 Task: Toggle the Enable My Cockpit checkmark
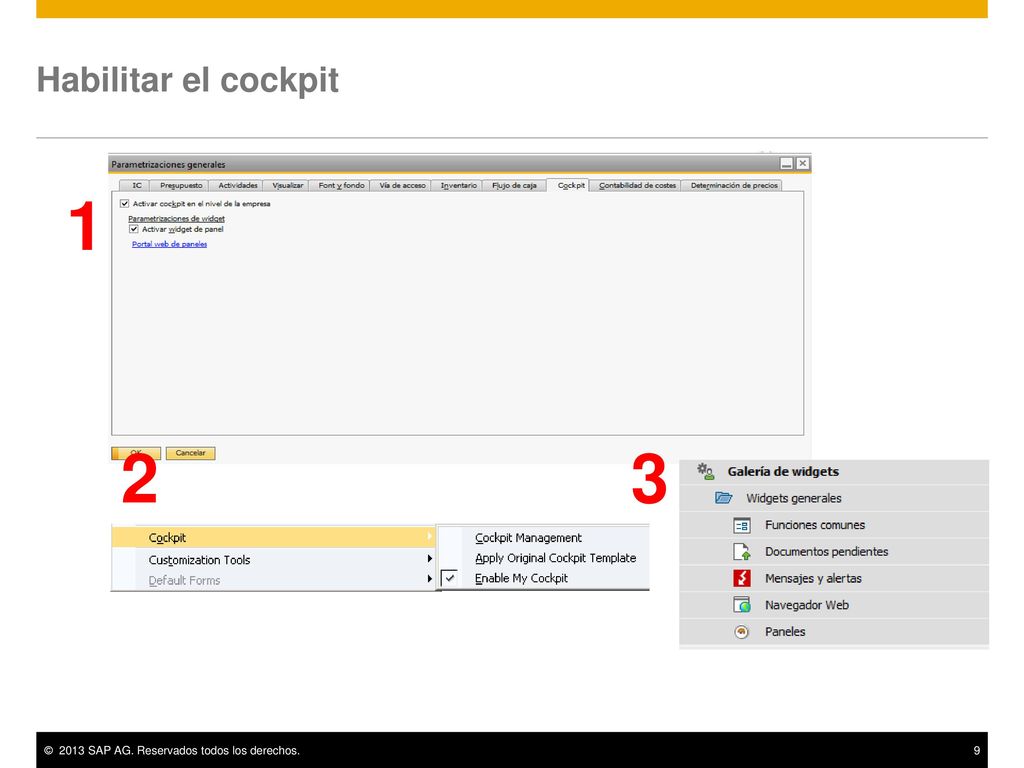click(x=449, y=578)
